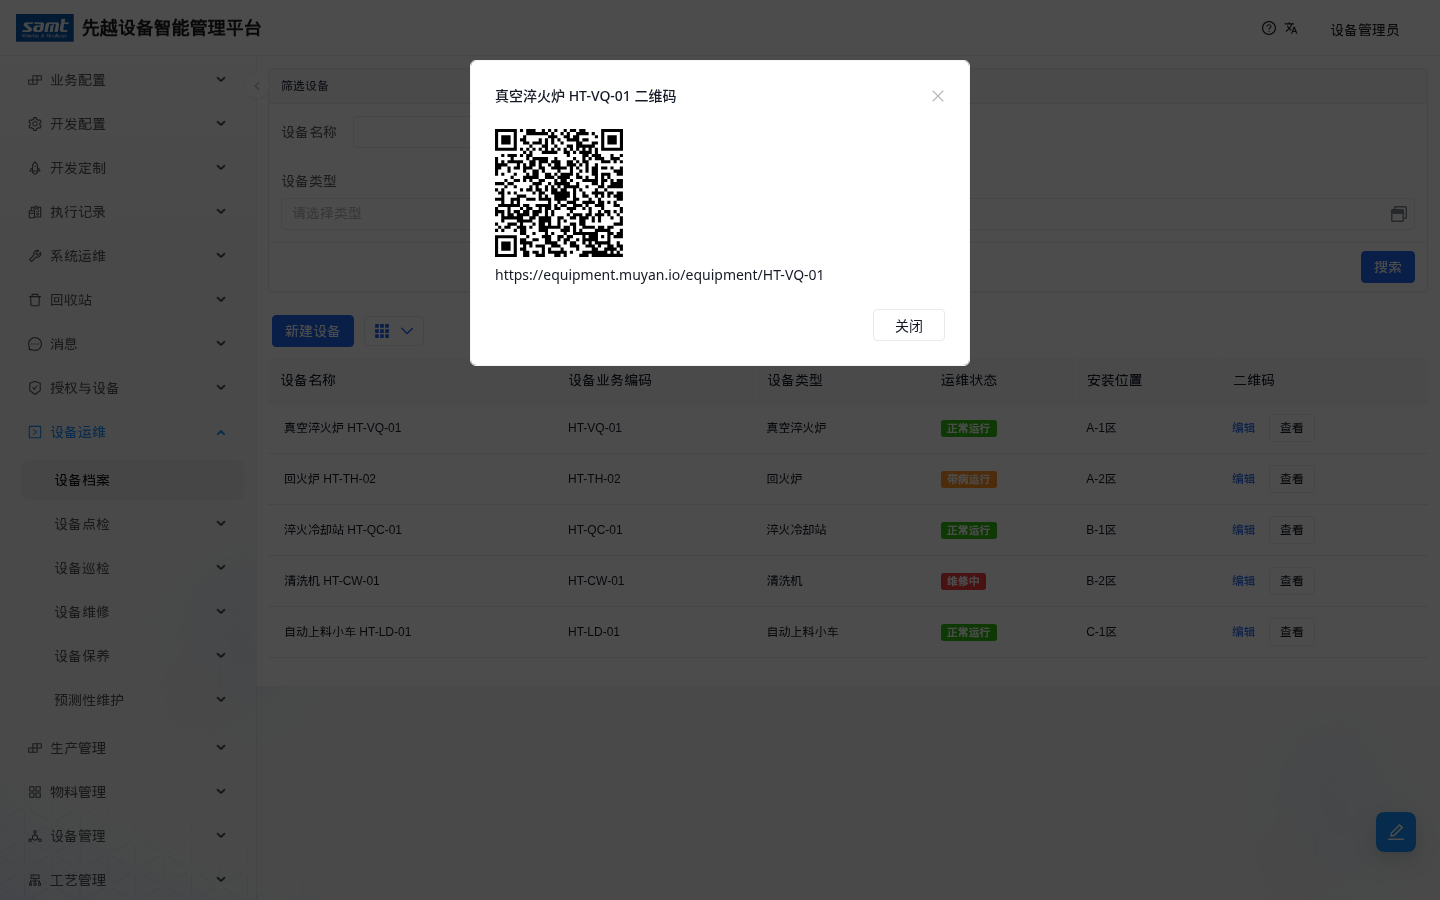Screen dimensions: 1440x900
Task: Click the 搜索 button
Action: tap(1388, 267)
